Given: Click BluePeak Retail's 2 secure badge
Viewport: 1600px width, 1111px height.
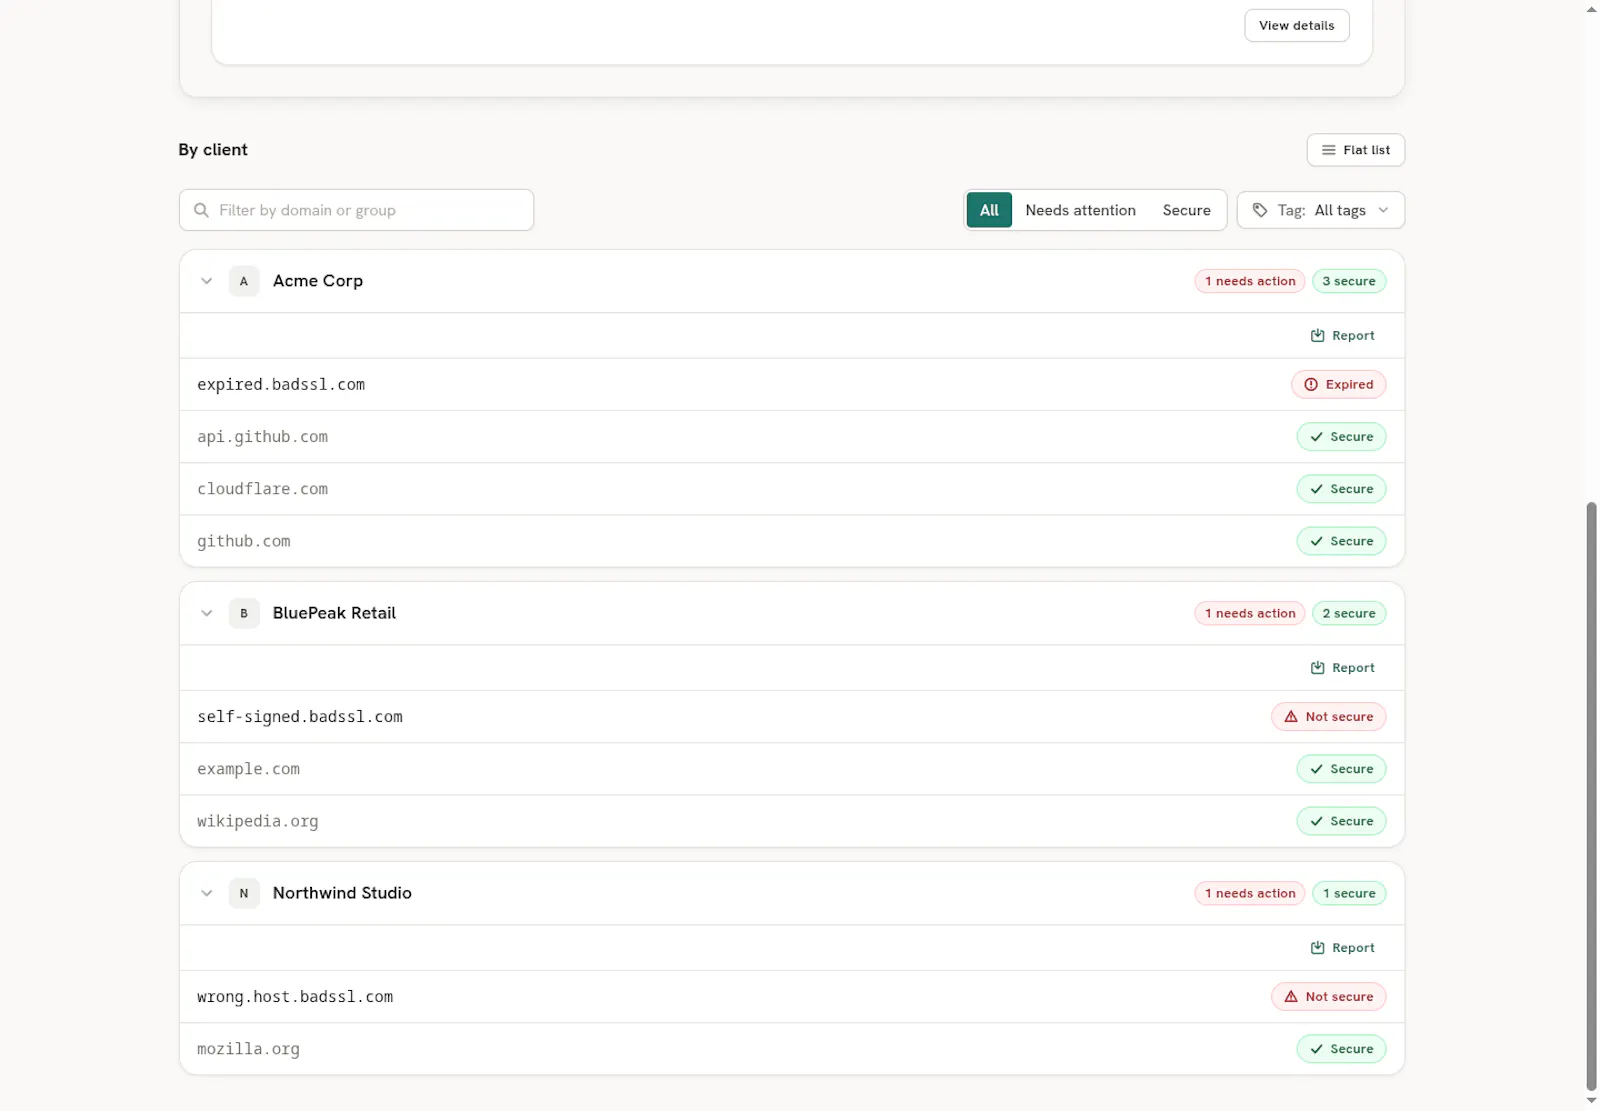Looking at the screenshot, I should pyautogui.click(x=1348, y=613).
